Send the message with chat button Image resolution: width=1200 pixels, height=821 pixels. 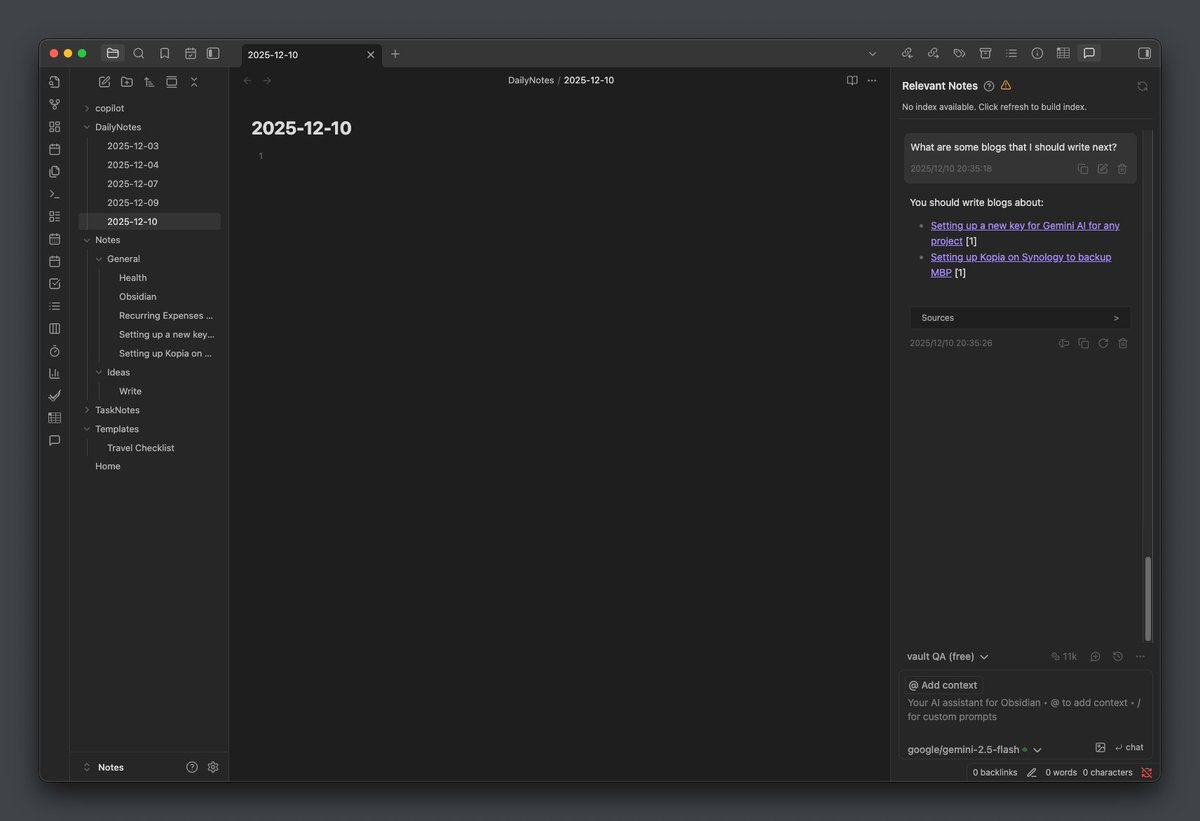pos(1129,747)
